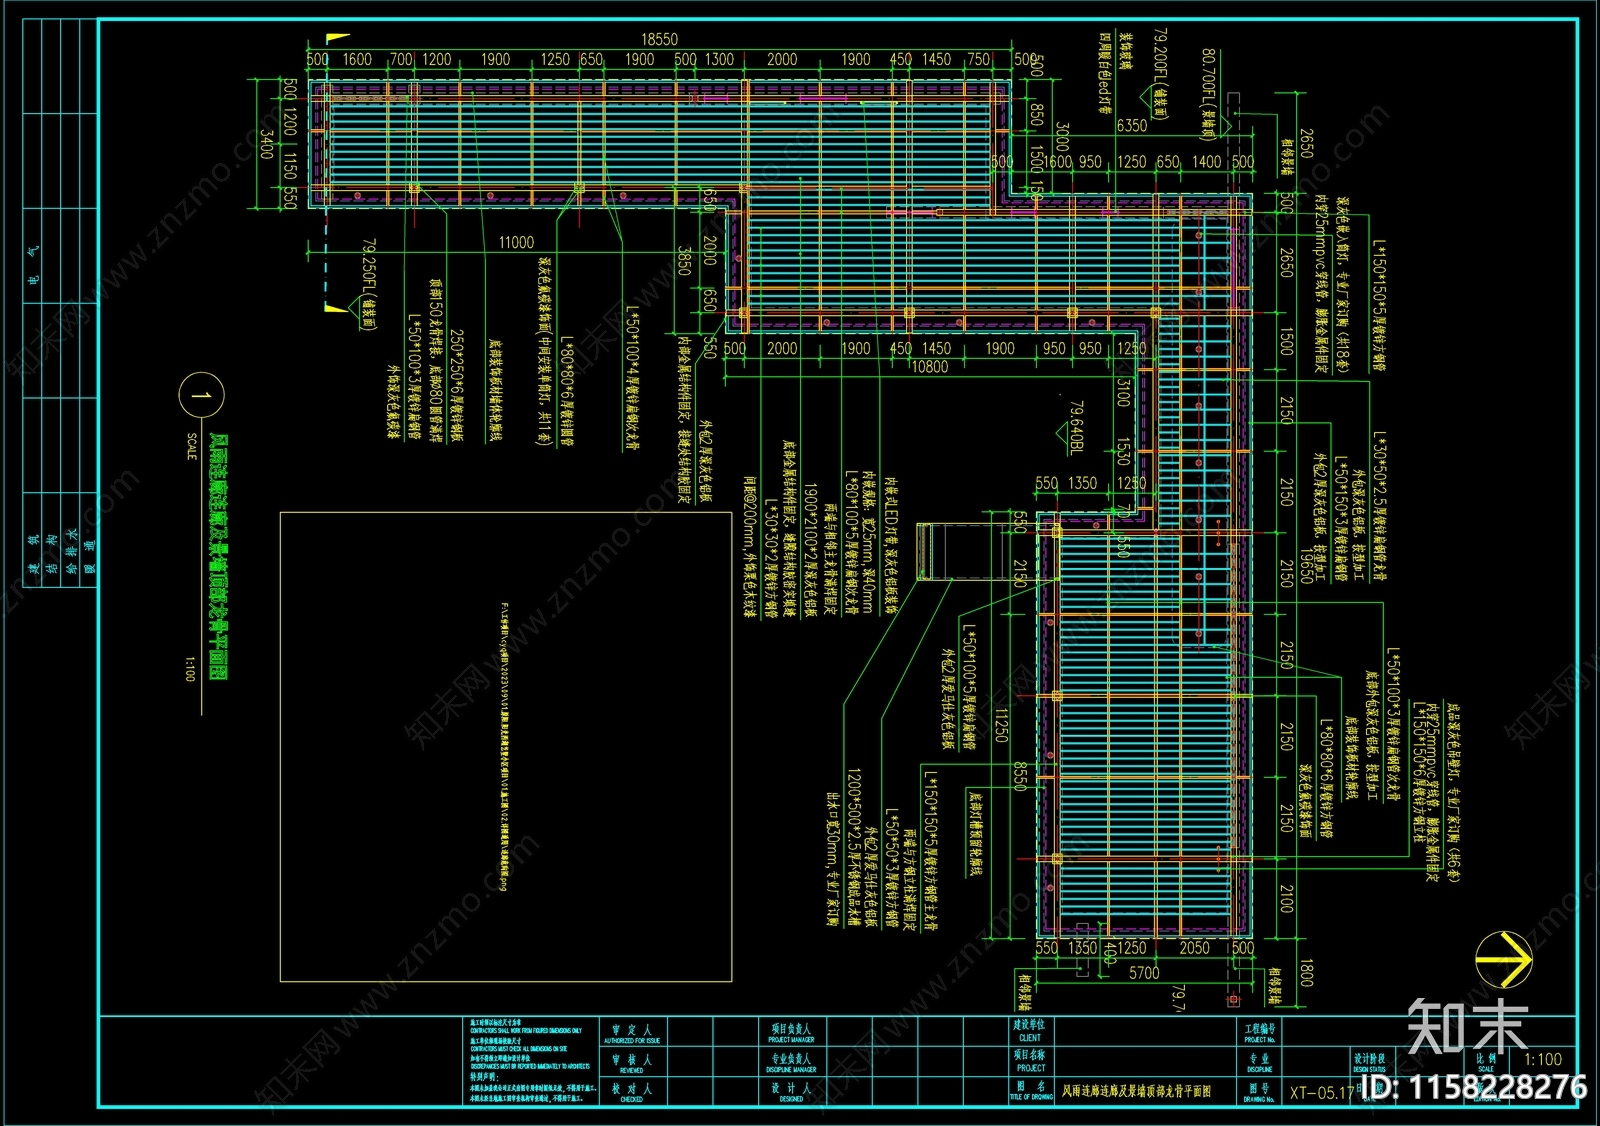Click the 250*250*6 steel plate annotation

point(456,386)
